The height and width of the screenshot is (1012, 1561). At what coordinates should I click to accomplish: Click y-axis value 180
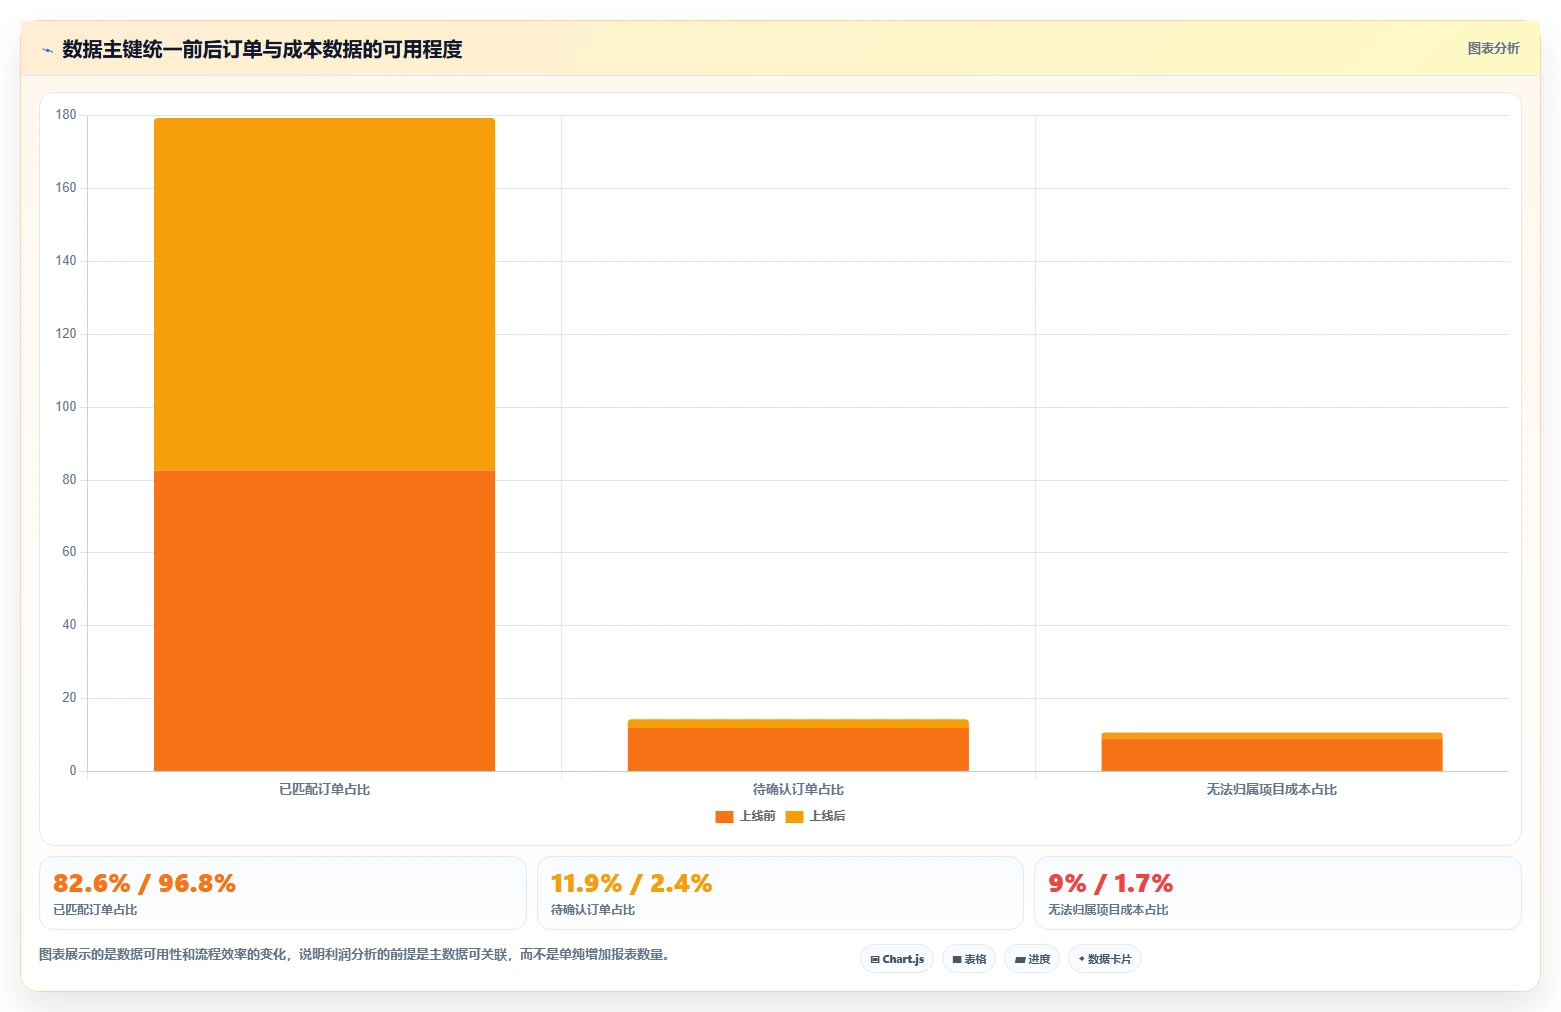click(x=66, y=115)
